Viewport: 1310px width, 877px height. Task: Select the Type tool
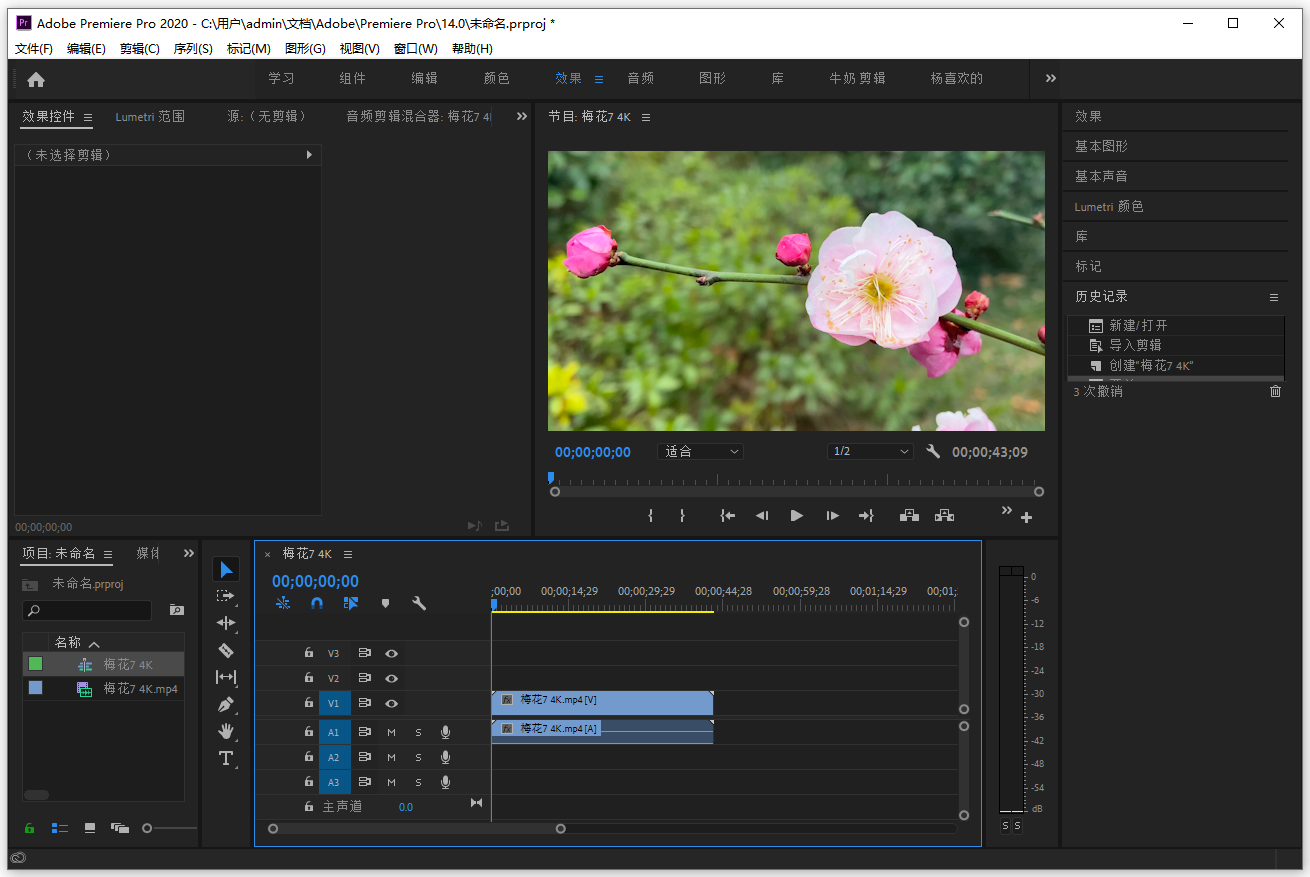click(x=226, y=758)
